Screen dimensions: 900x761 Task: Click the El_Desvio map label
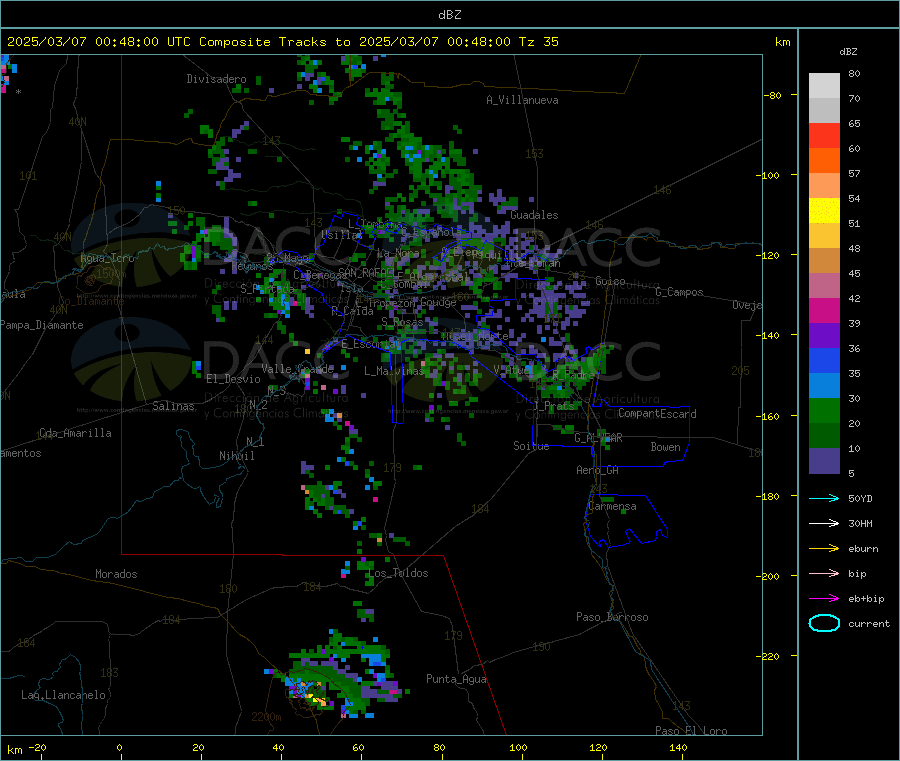coord(233,379)
